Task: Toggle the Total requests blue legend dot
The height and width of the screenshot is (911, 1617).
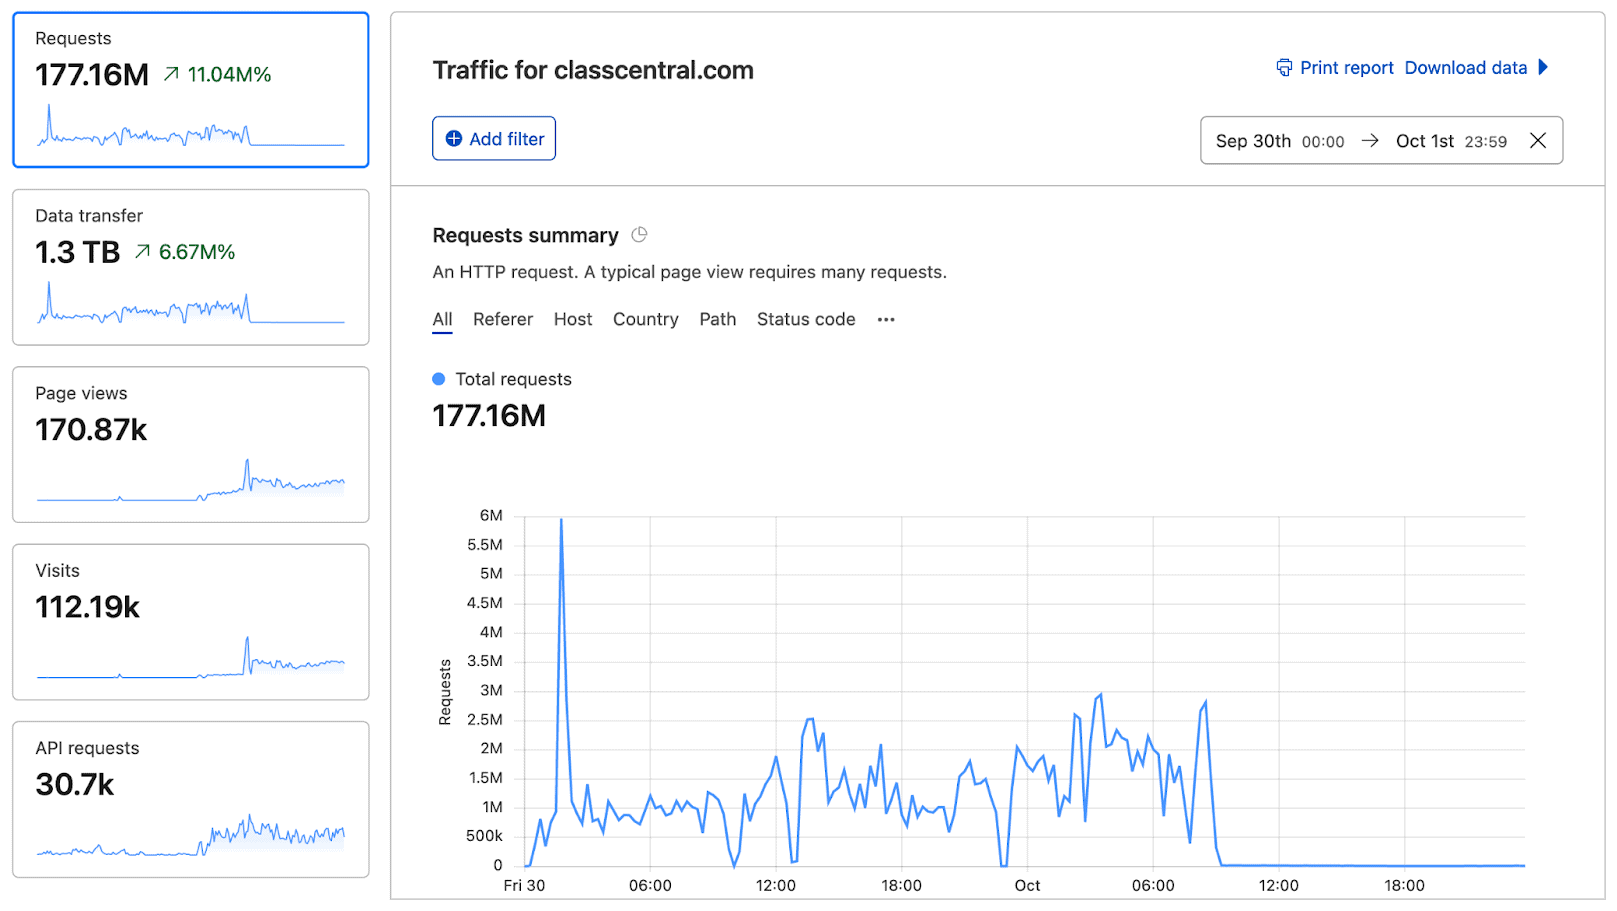Action: [438, 379]
